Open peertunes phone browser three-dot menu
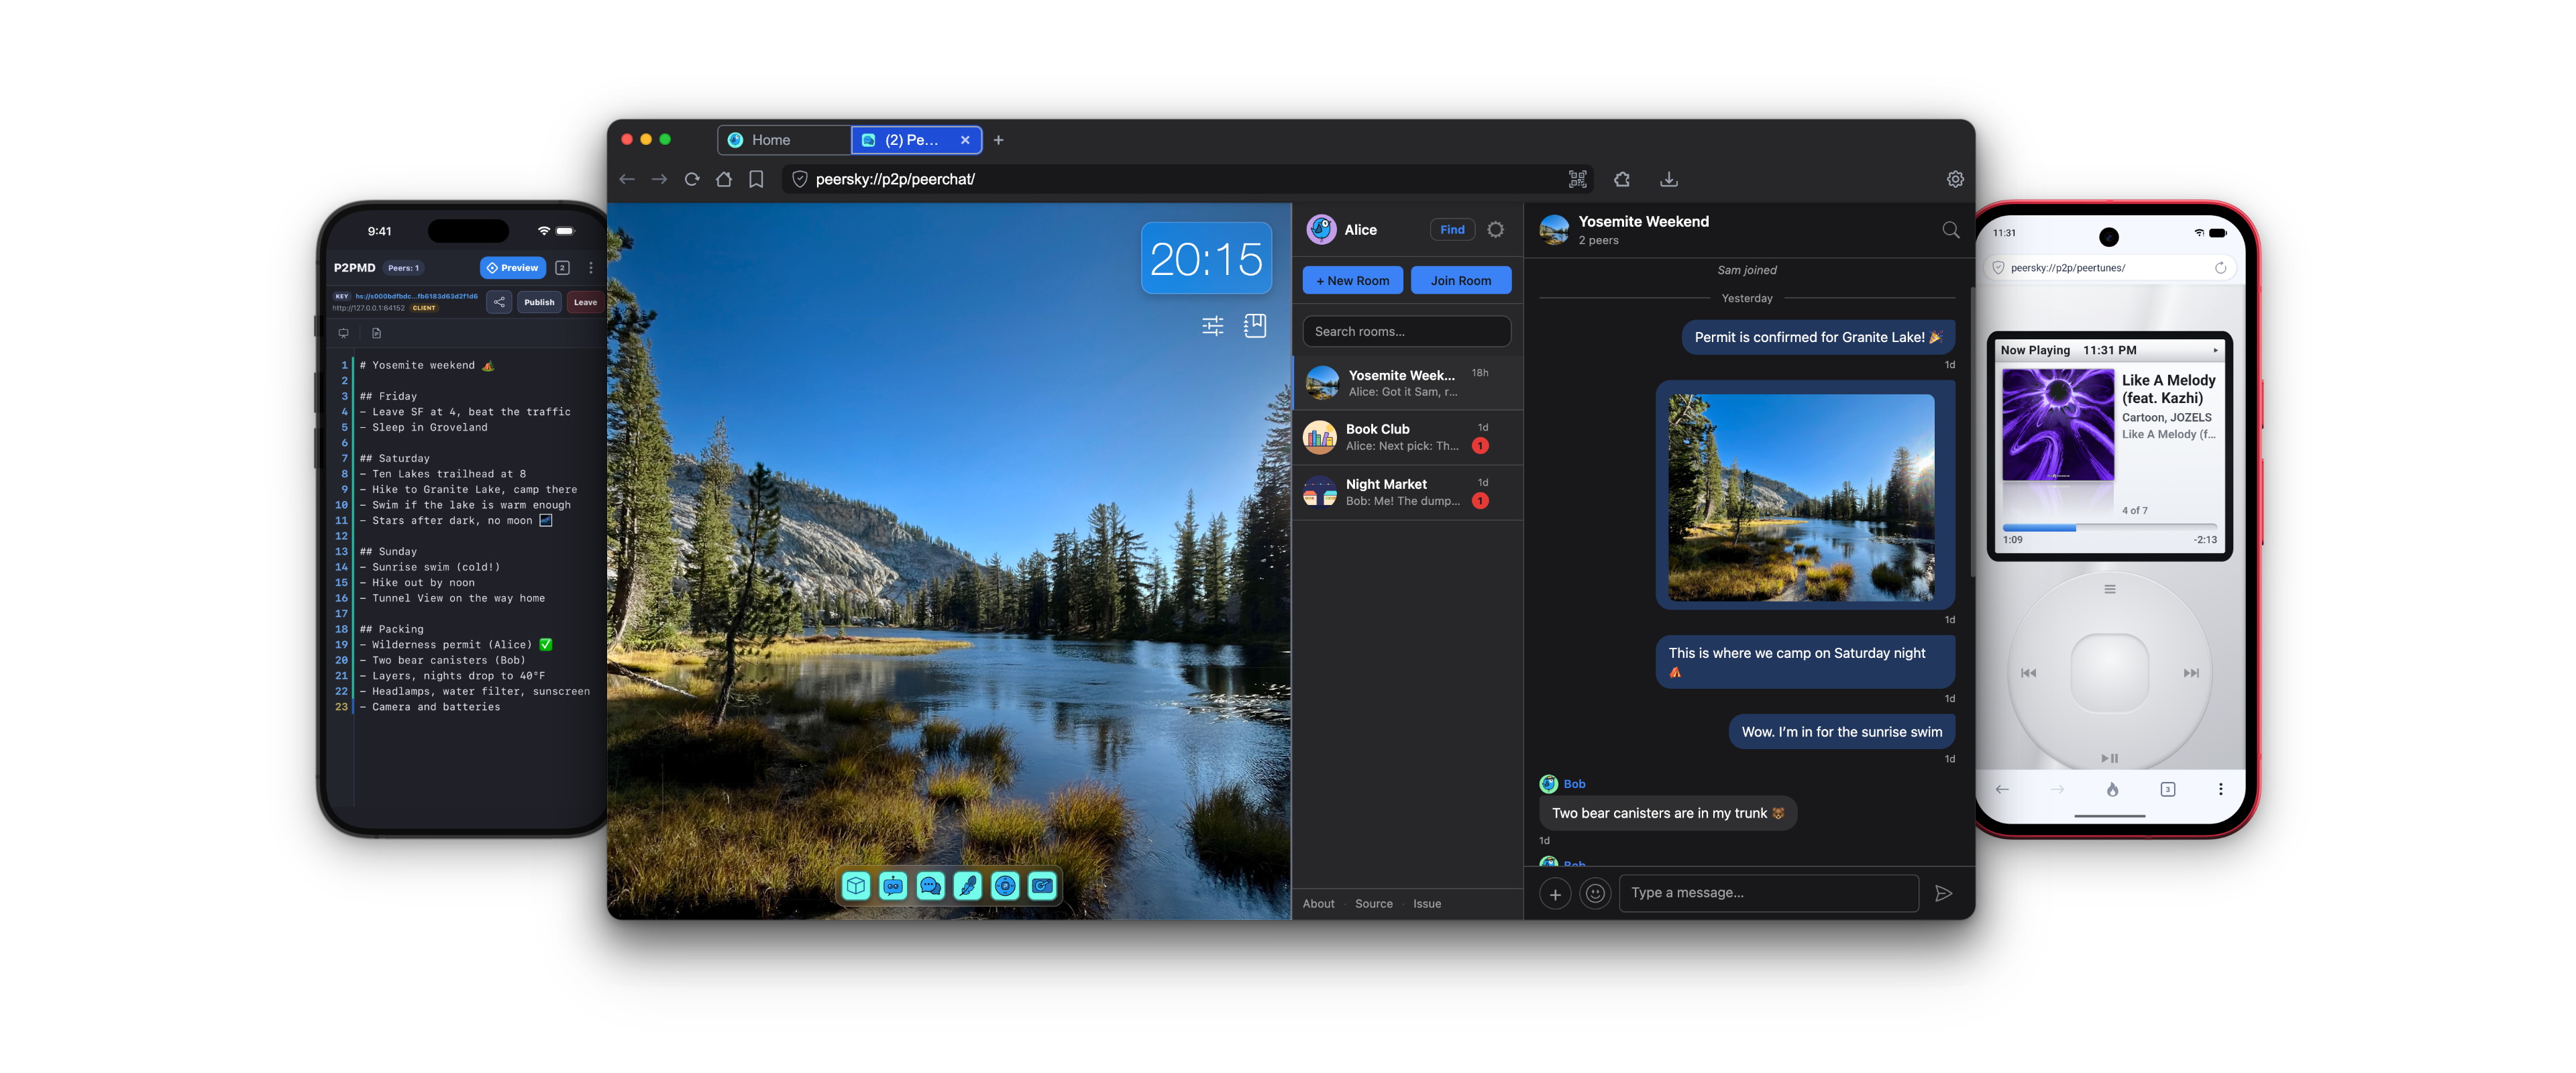Viewport: 2576px width, 1073px height. [x=2220, y=789]
